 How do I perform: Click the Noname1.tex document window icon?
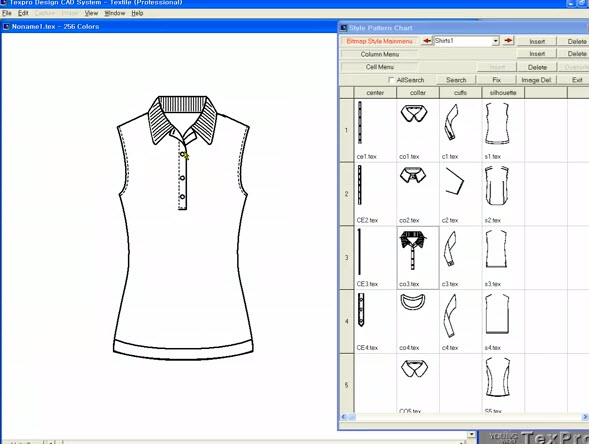(6, 27)
